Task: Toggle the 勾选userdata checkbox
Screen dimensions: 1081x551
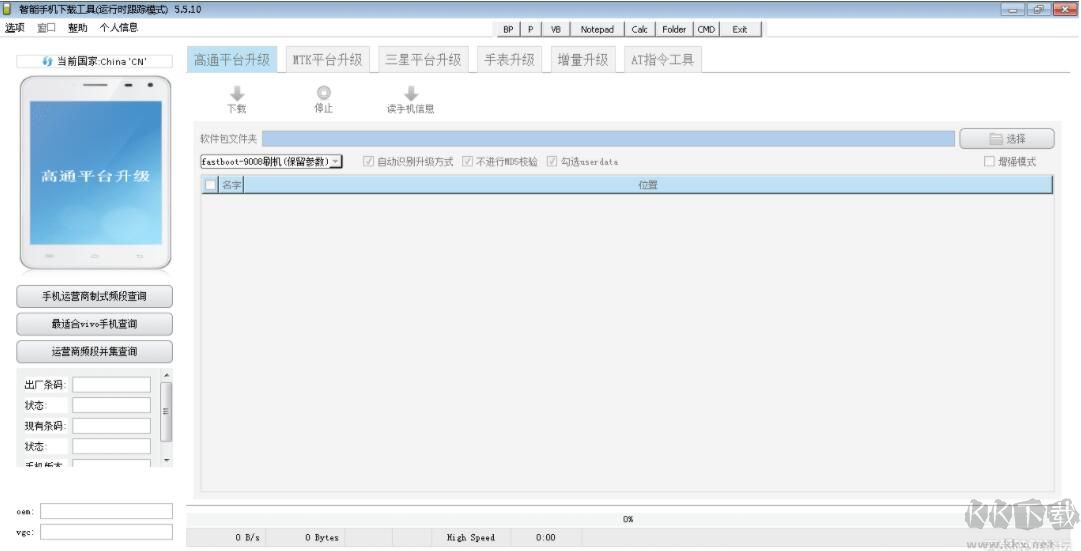Action: coord(552,161)
